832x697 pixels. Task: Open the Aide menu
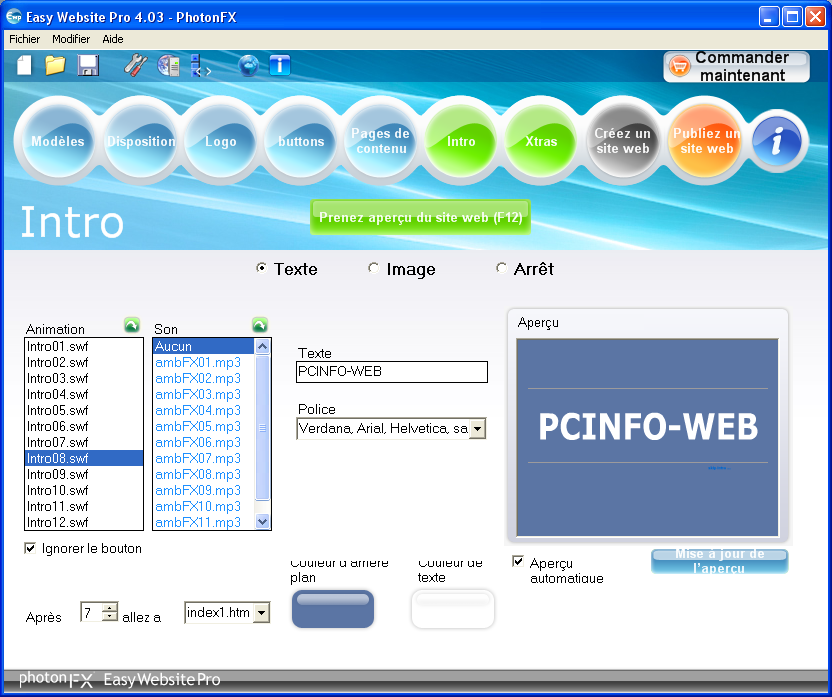point(113,39)
